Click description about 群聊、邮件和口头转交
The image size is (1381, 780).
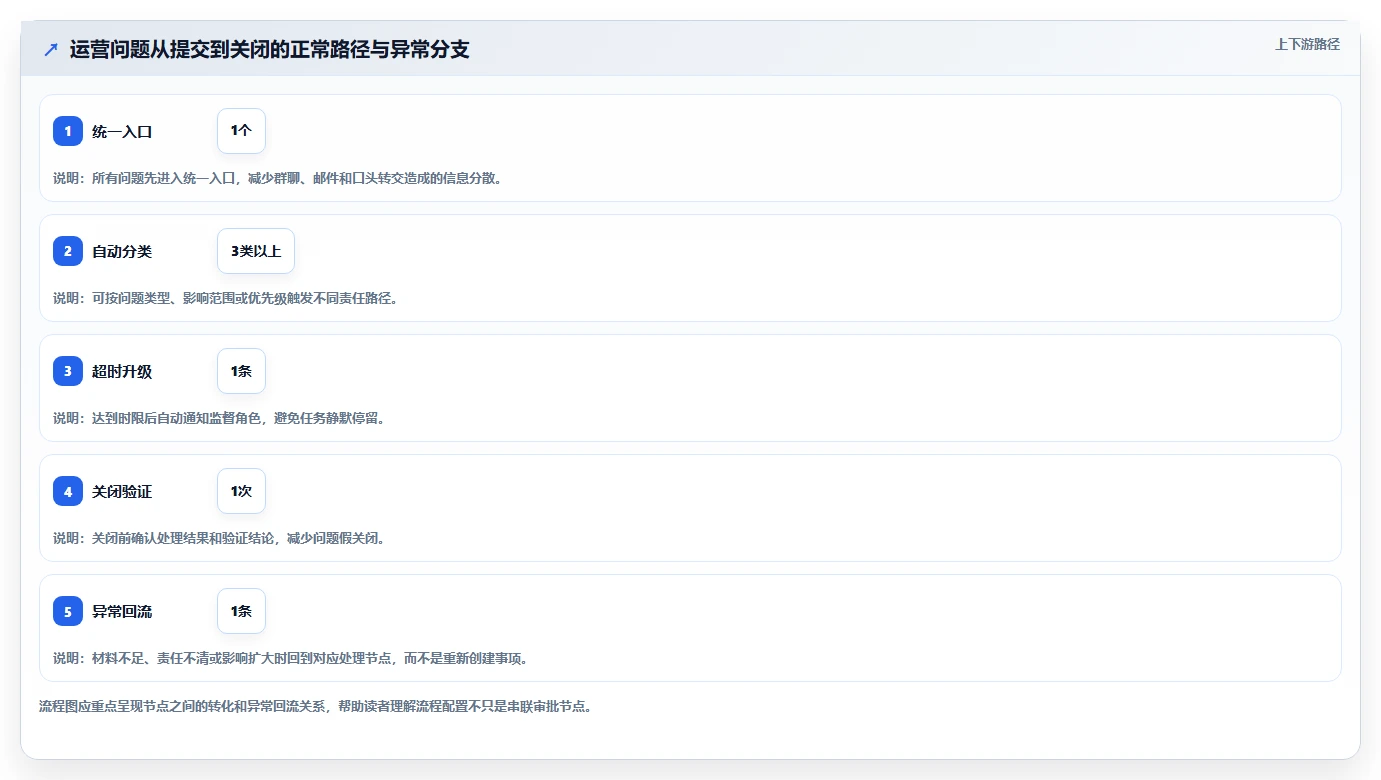(x=277, y=178)
